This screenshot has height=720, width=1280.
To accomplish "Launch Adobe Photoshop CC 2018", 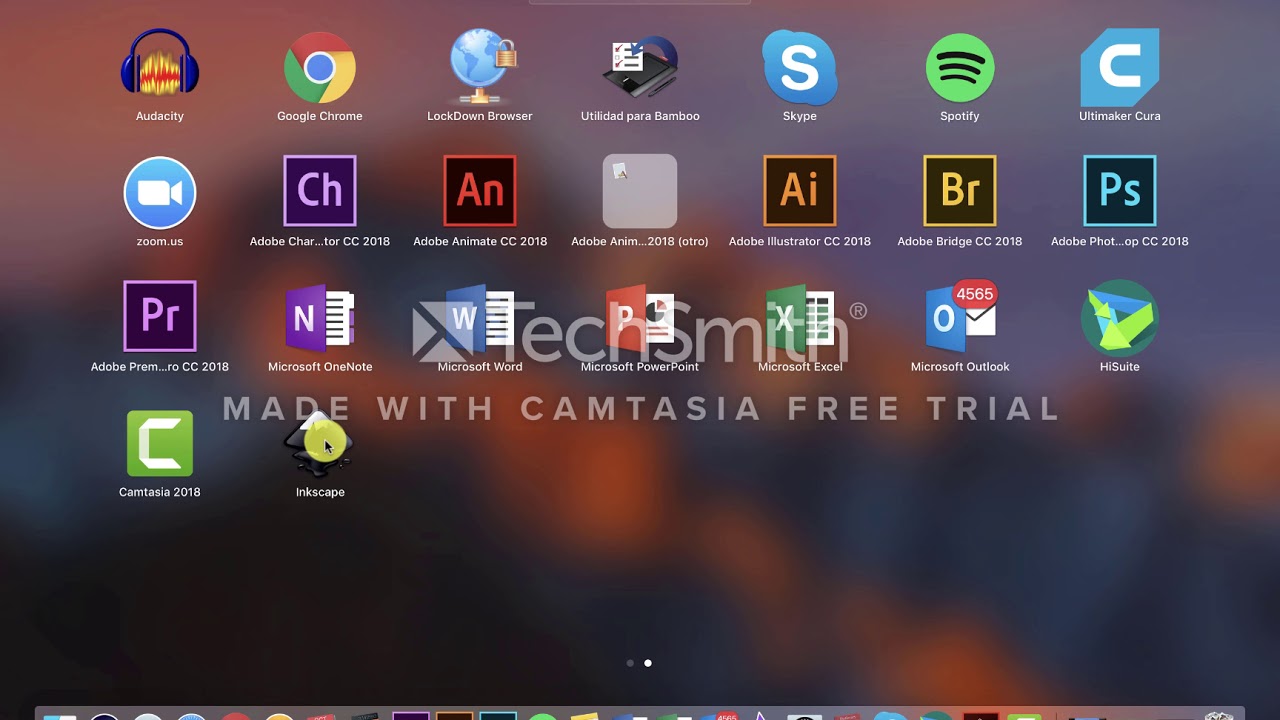I will (x=1120, y=191).
